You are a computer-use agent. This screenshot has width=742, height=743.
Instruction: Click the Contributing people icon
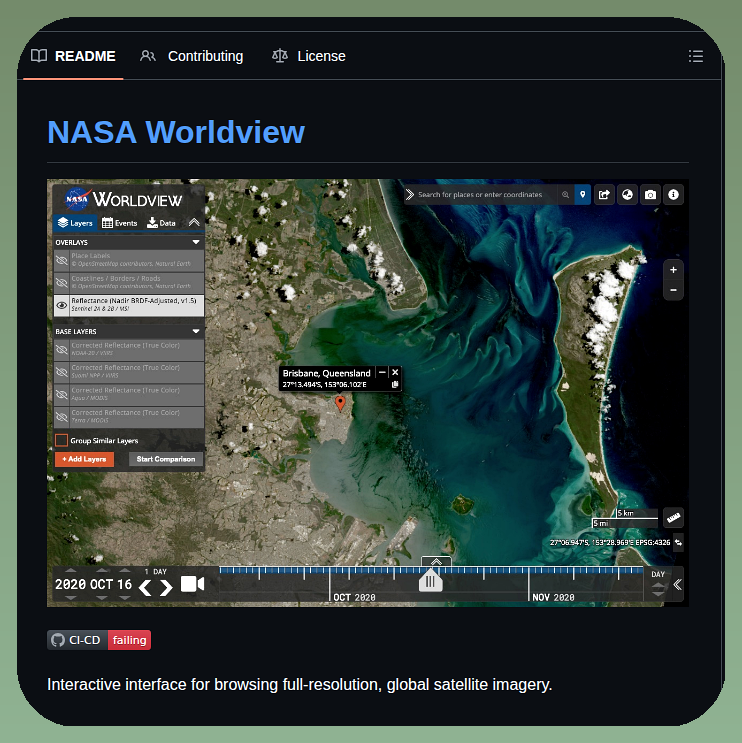pos(148,56)
